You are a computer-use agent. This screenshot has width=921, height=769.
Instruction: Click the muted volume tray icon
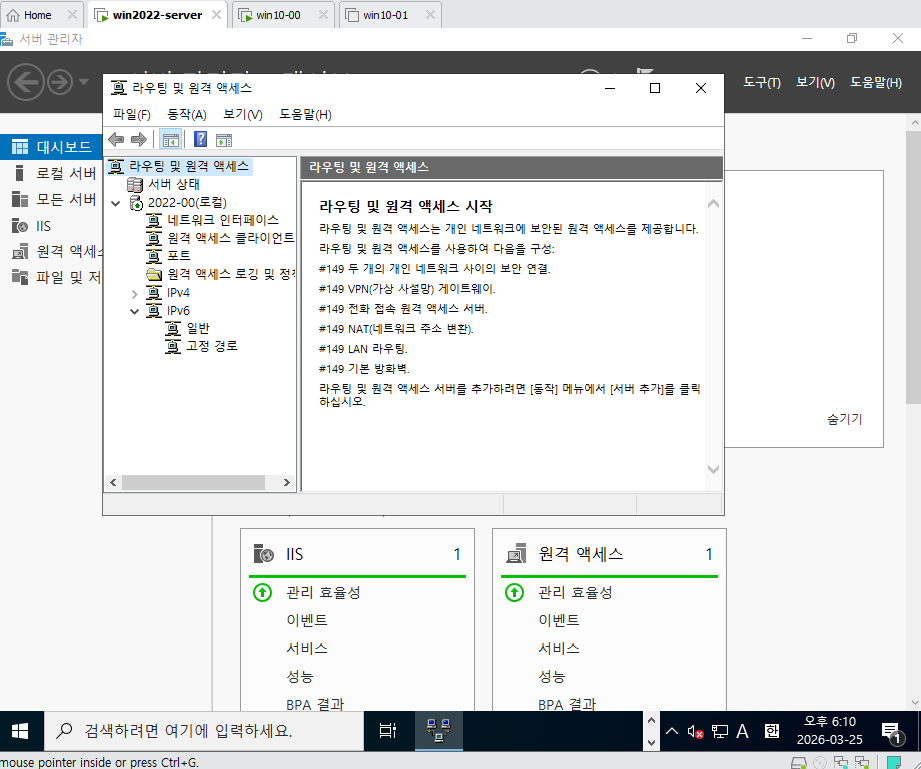click(x=695, y=732)
